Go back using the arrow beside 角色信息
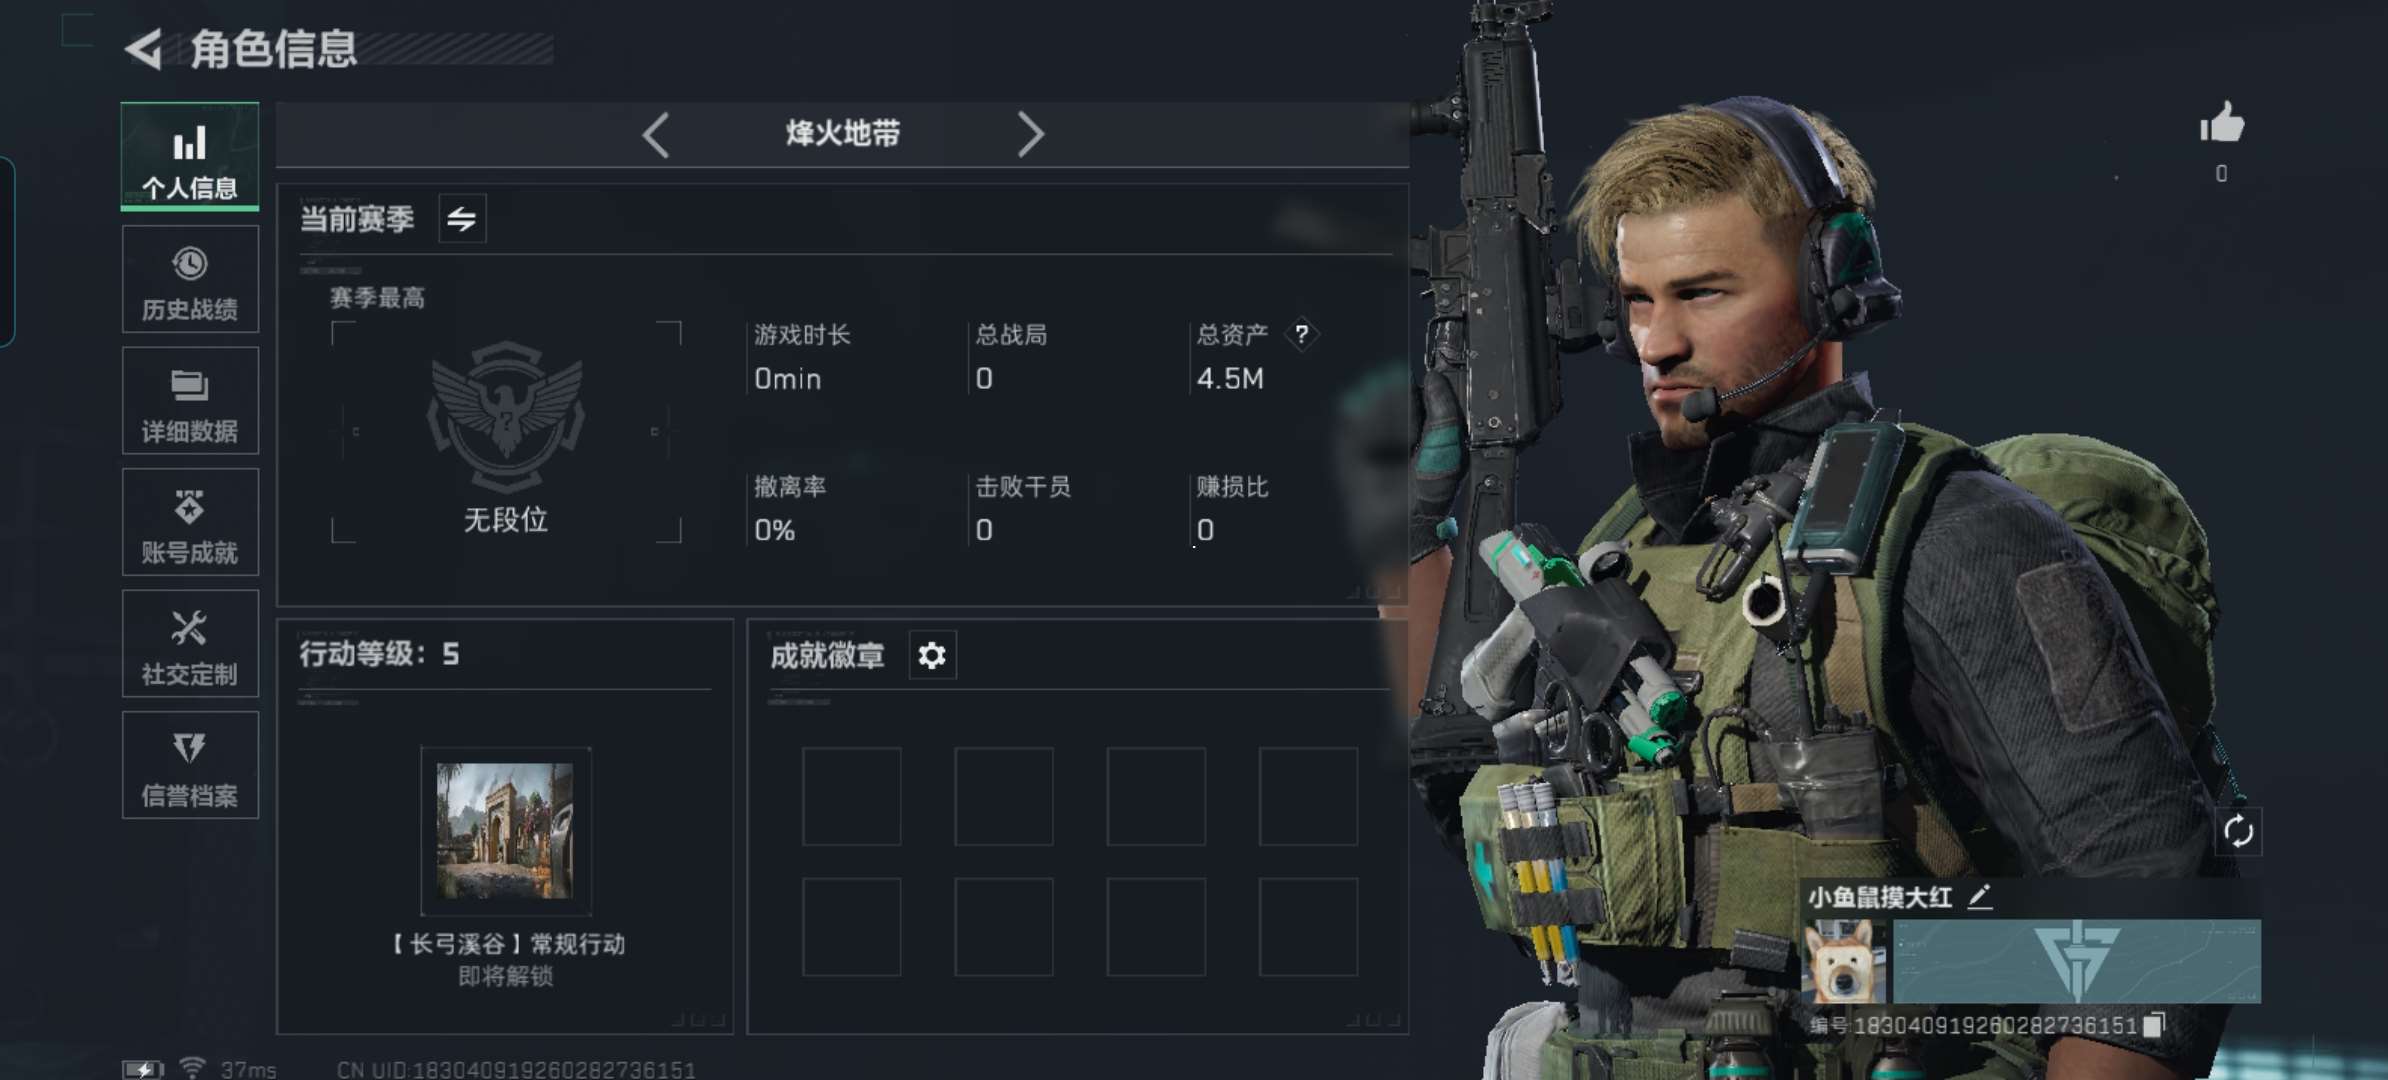 pos(145,49)
